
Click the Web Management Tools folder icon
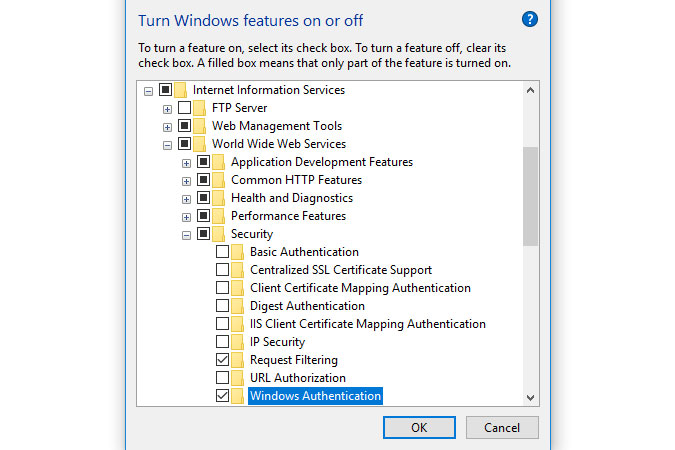coord(200,126)
